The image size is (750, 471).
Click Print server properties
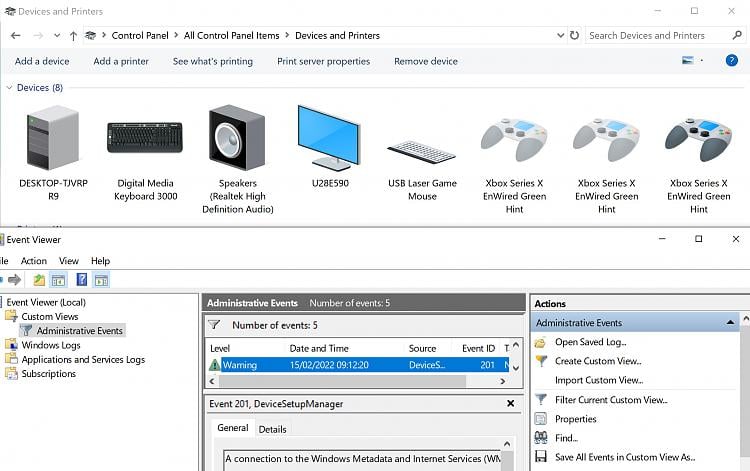coord(323,61)
